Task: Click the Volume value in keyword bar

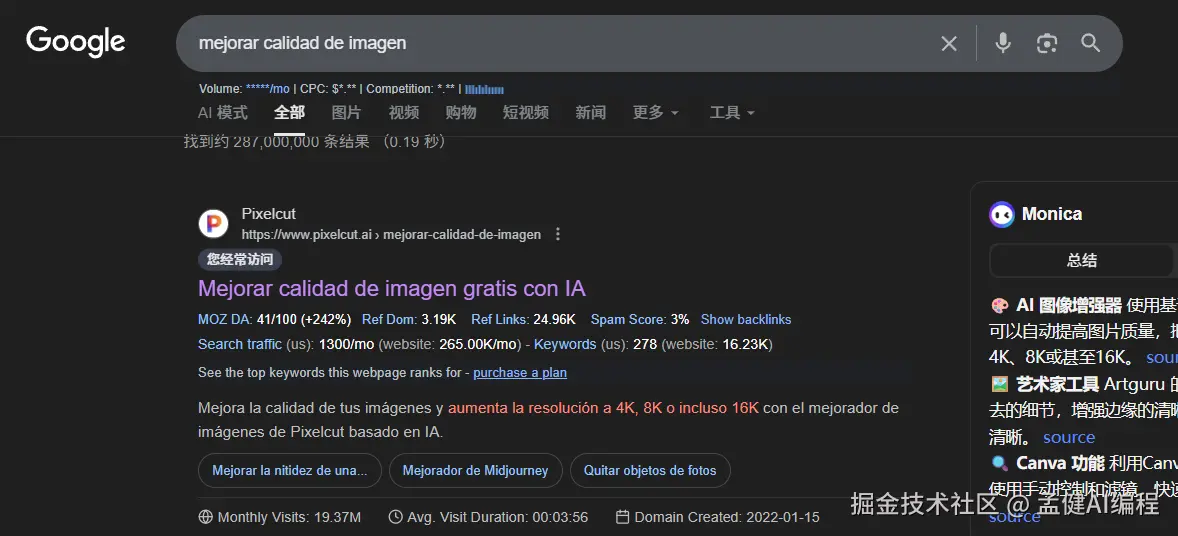Action: tap(267, 89)
